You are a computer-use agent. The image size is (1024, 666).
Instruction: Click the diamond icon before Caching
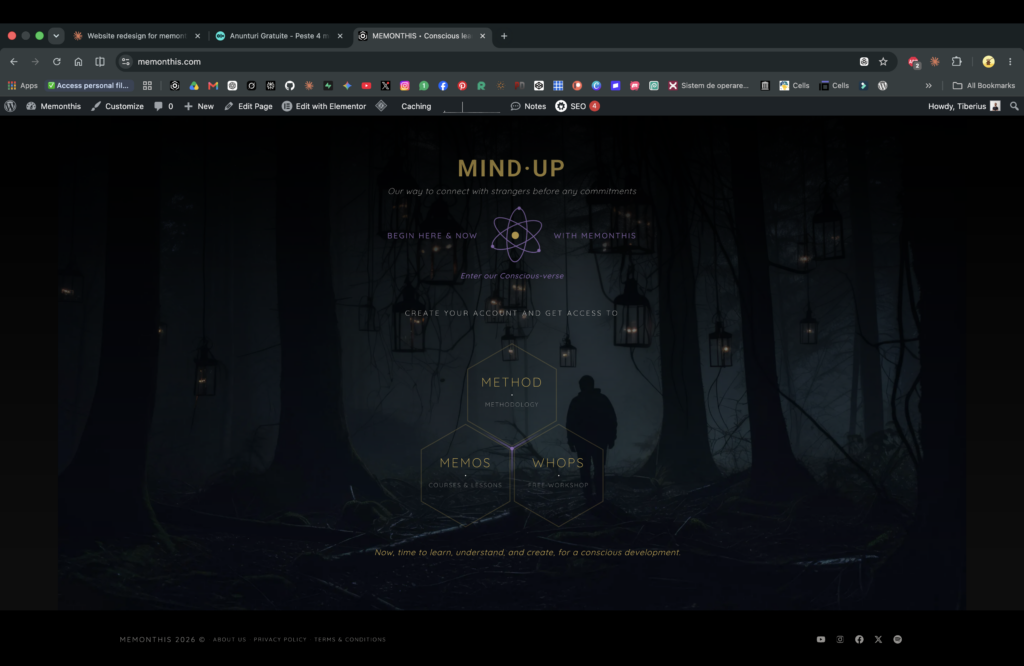(381, 106)
